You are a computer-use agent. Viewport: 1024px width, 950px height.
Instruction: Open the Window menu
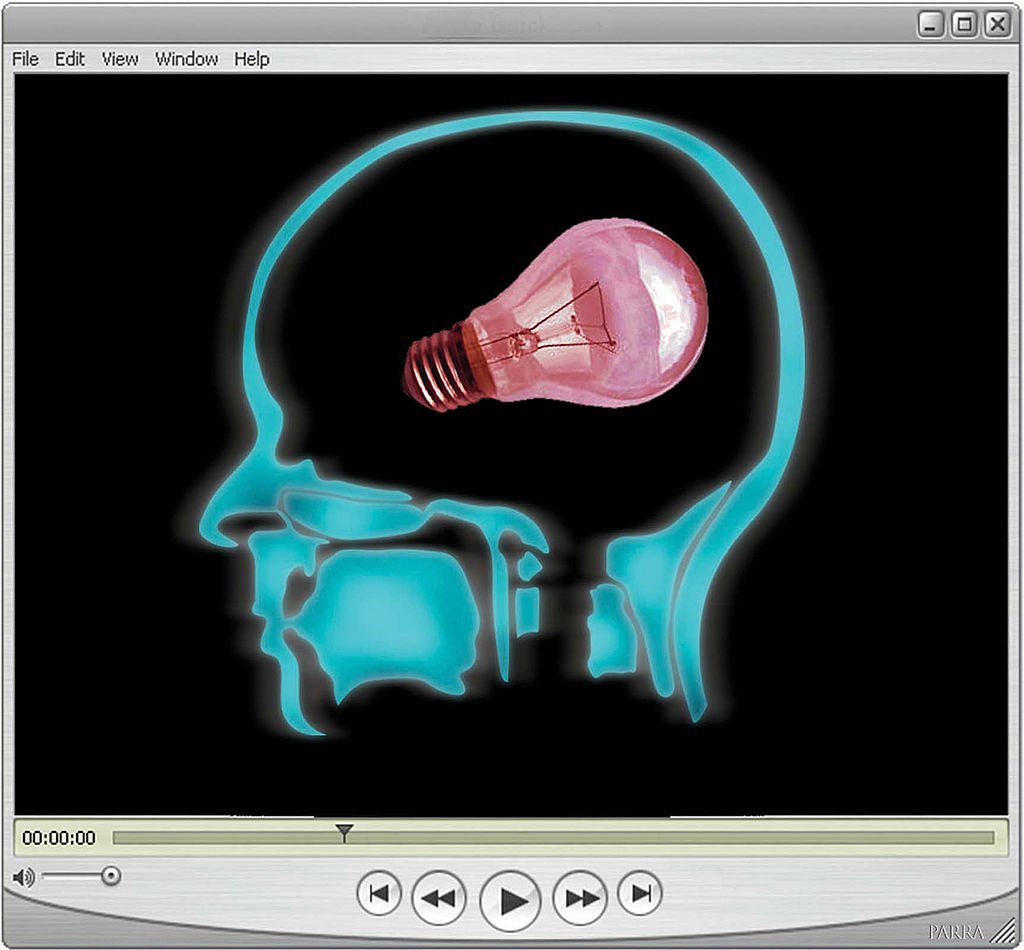(x=186, y=59)
